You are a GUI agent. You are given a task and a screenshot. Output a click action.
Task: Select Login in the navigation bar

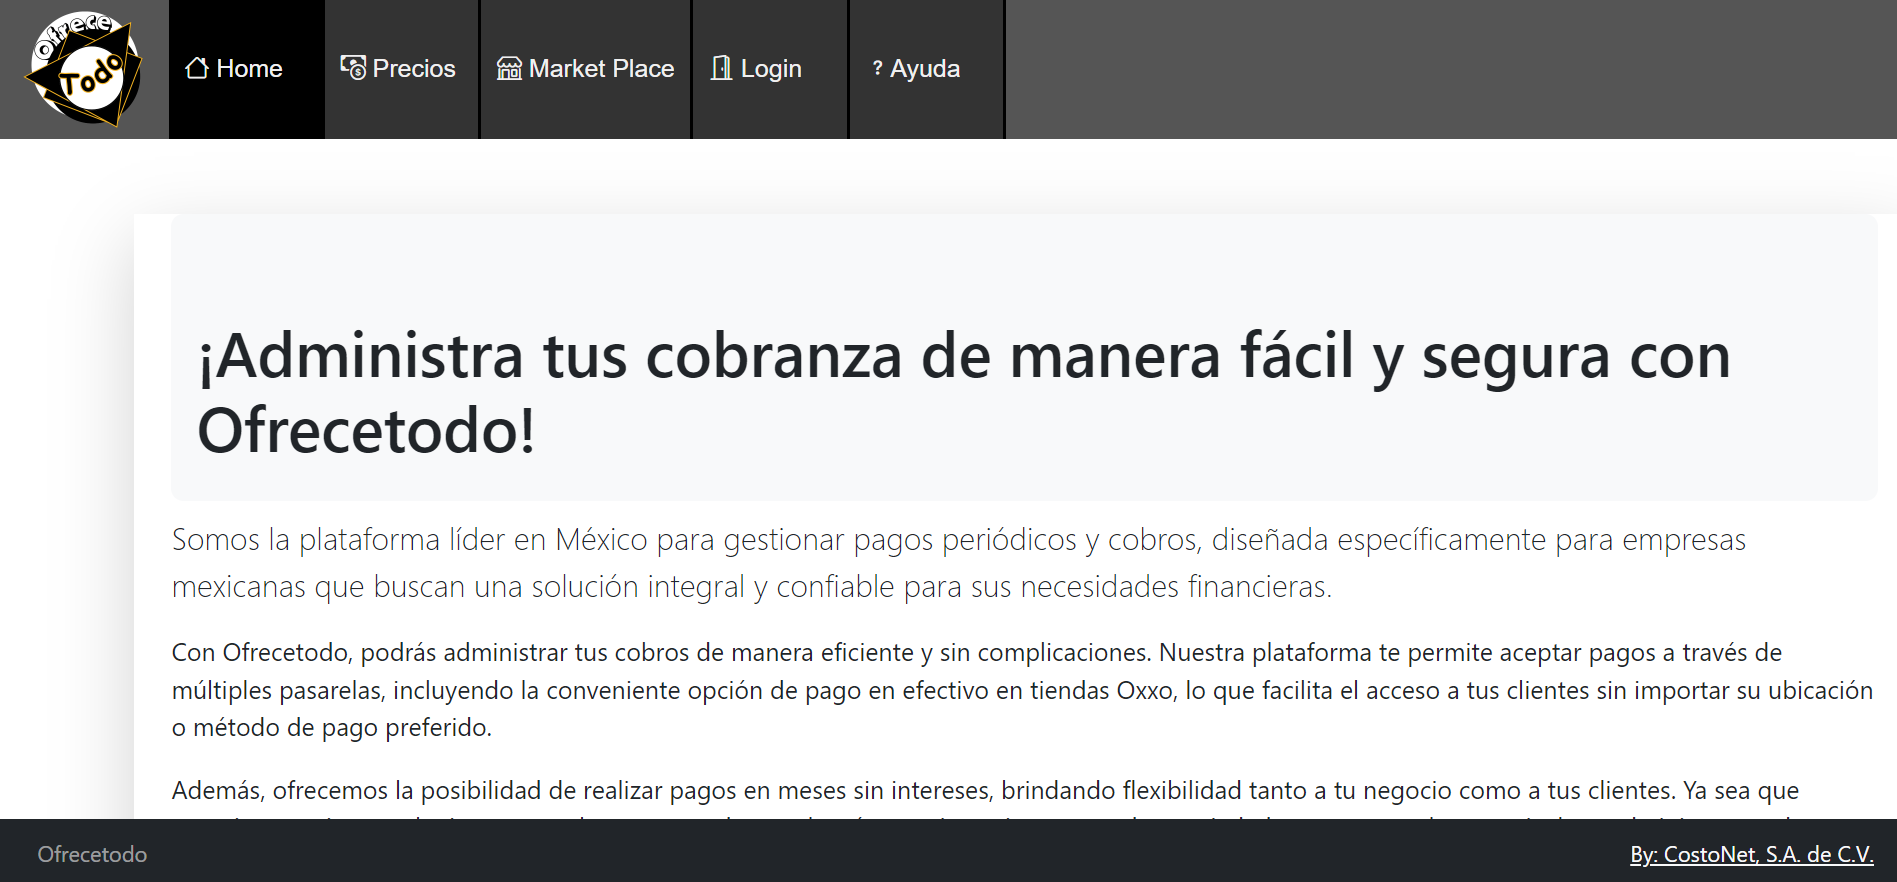point(770,69)
